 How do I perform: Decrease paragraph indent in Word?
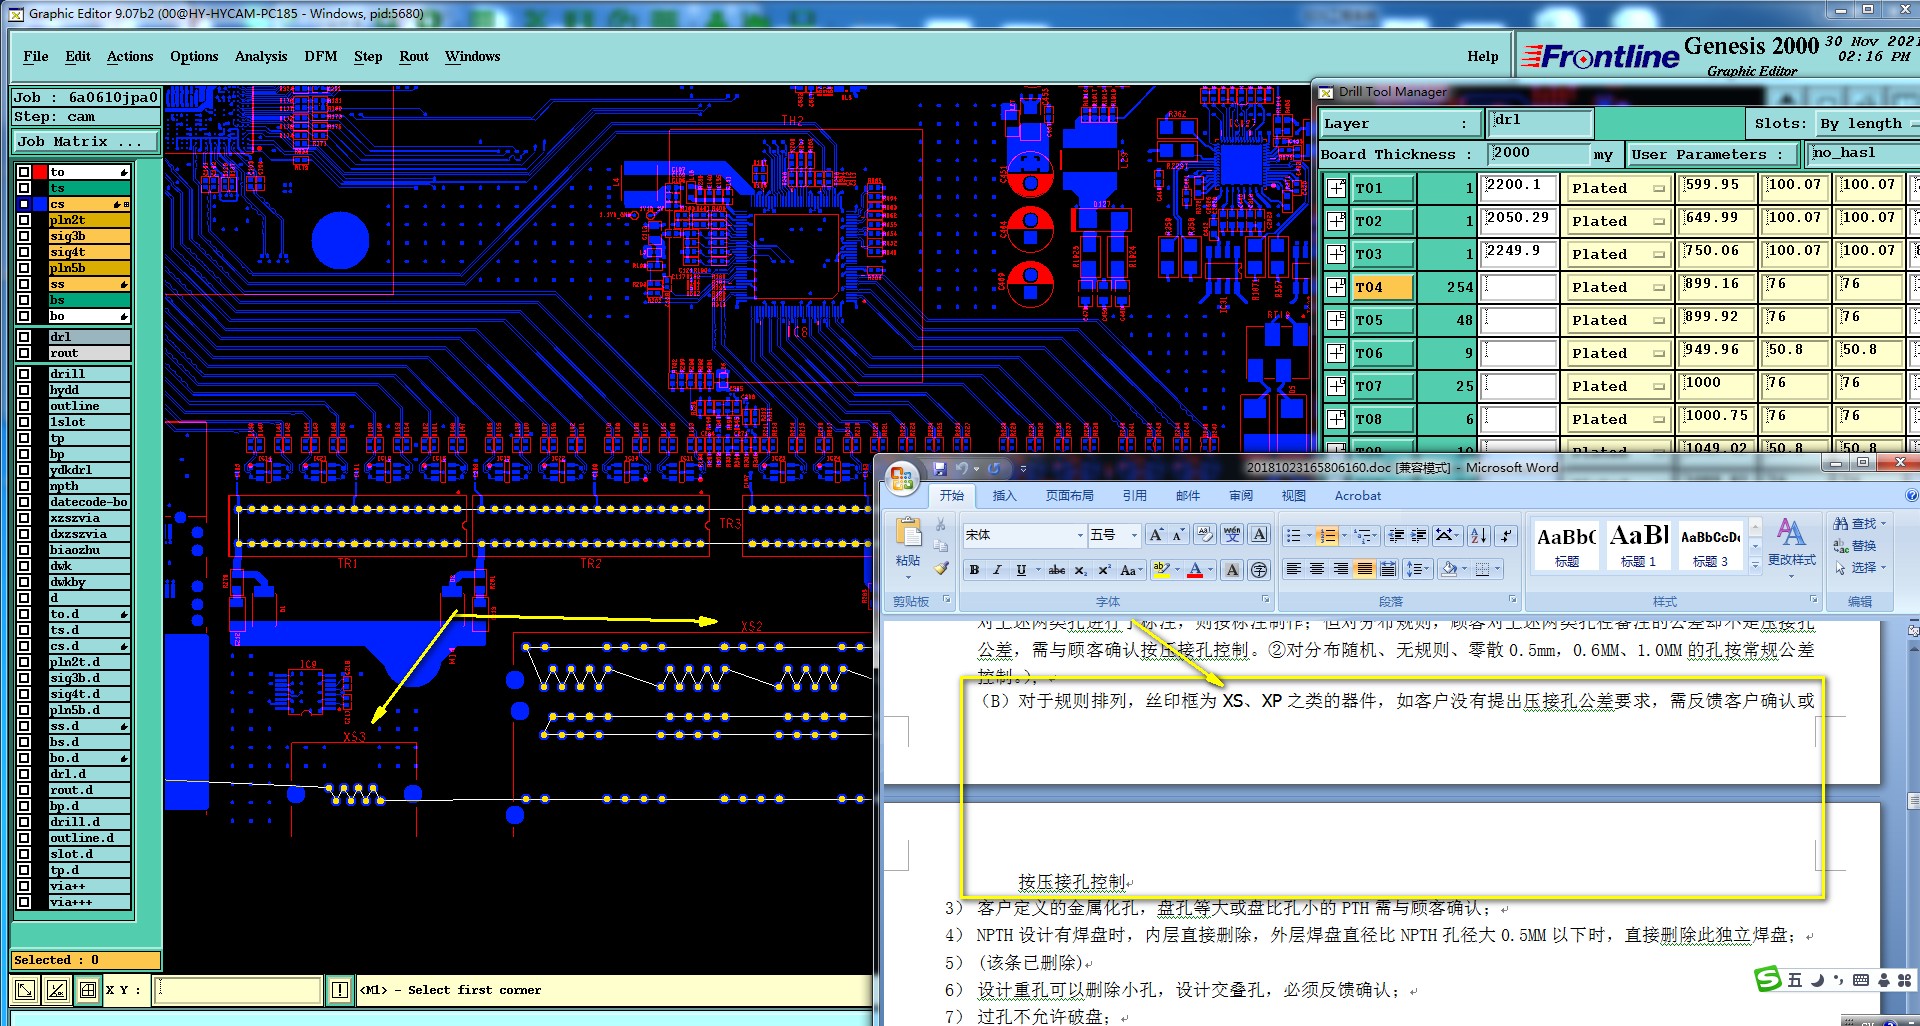(1397, 535)
